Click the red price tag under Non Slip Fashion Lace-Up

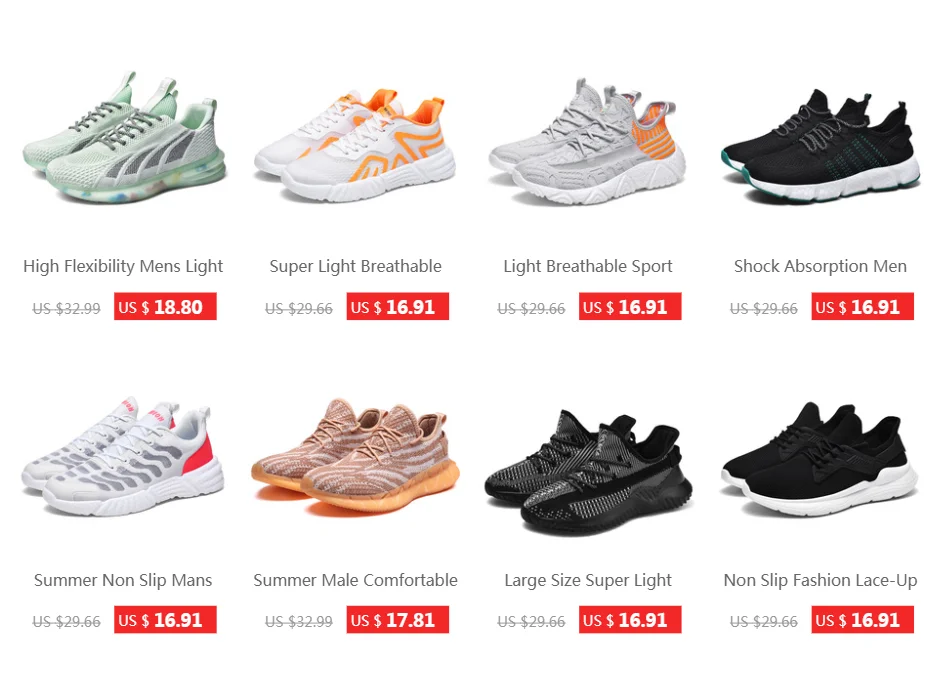(x=862, y=620)
